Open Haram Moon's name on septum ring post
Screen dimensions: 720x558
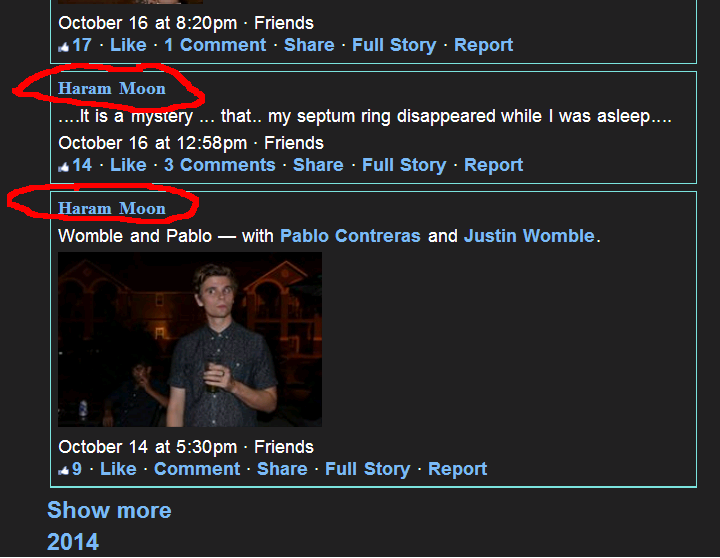pos(112,88)
